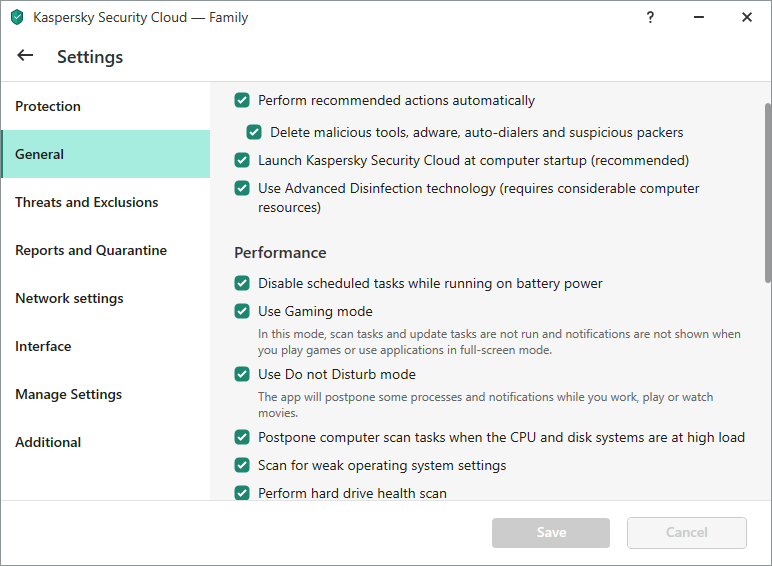Uncheck Disable scheduled tasks on battery power
772x566 pixels.
coord(242,283)
